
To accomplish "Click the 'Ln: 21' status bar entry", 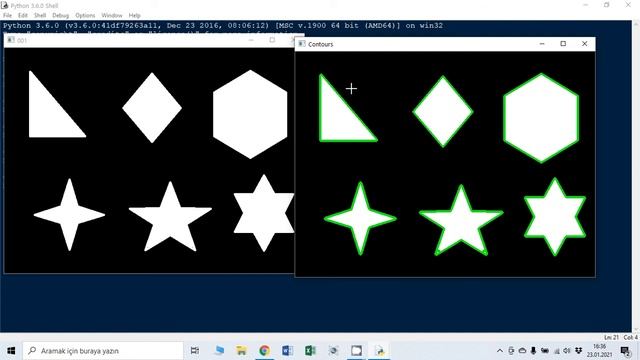I will (x=611, y=338).
